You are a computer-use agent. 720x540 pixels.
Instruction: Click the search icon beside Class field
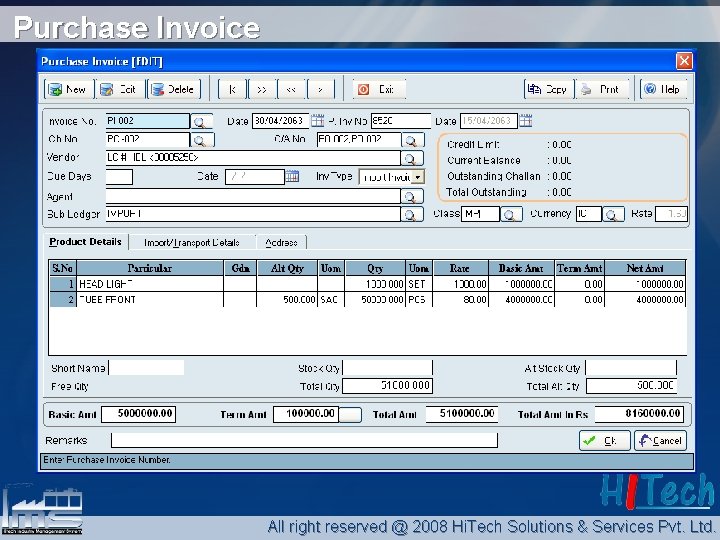click(511, 214)
